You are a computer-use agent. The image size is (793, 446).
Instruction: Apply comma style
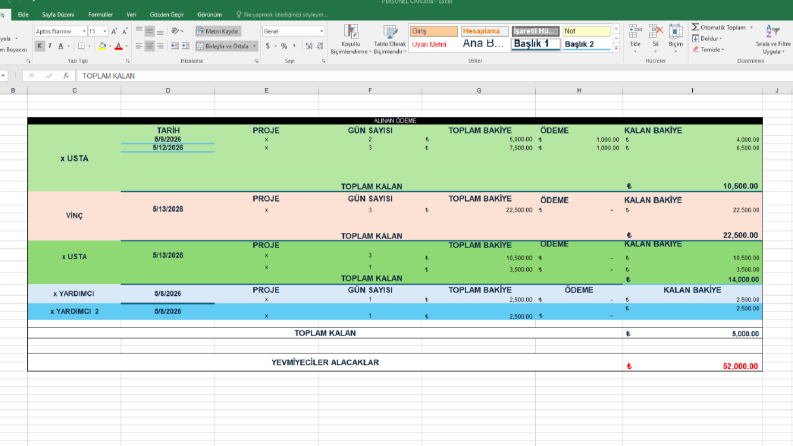click(294, 46)
